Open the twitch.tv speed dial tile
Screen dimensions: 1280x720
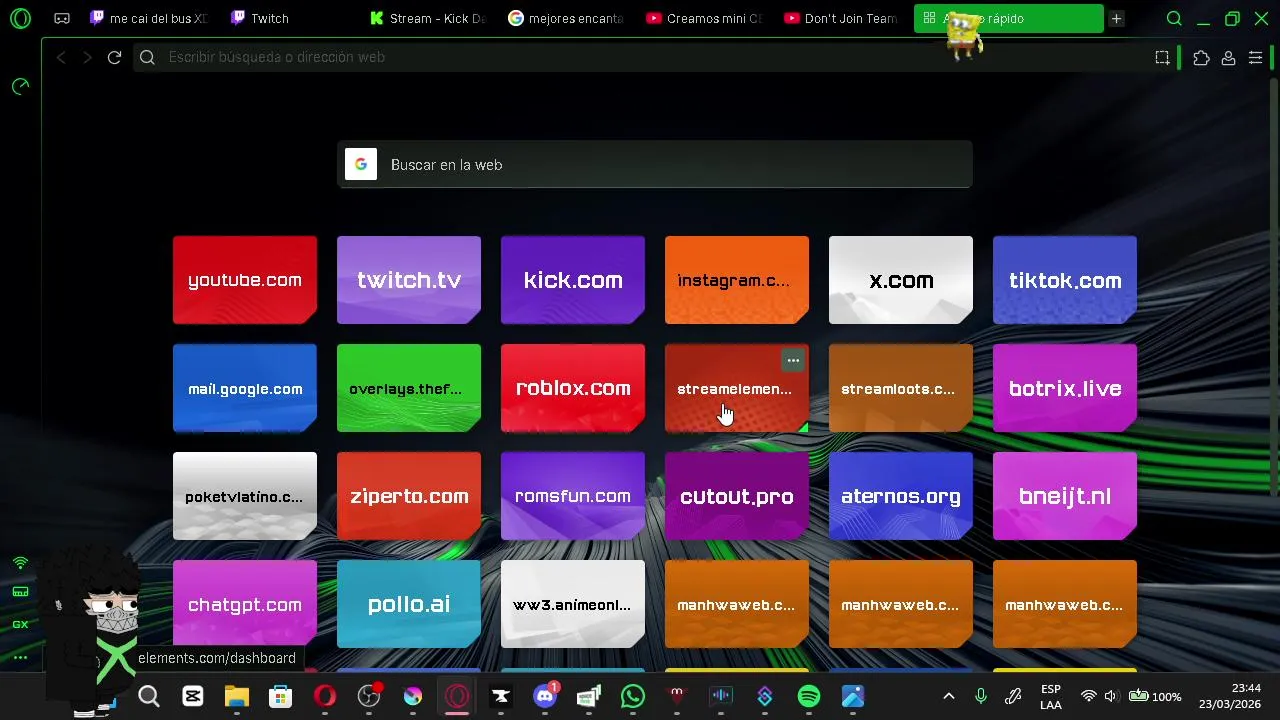point(409,280)
